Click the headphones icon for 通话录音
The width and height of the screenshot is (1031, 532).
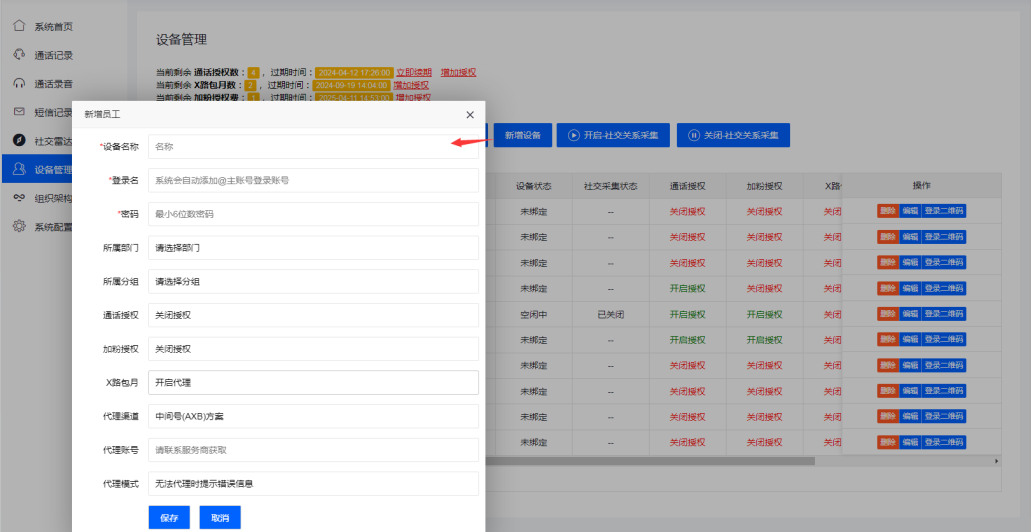(19, 83)
